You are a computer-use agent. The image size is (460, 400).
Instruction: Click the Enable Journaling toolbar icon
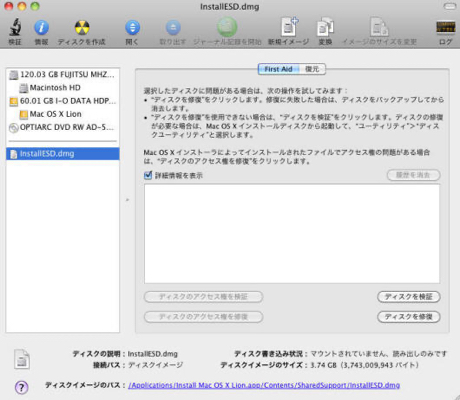tap(227, 27)
